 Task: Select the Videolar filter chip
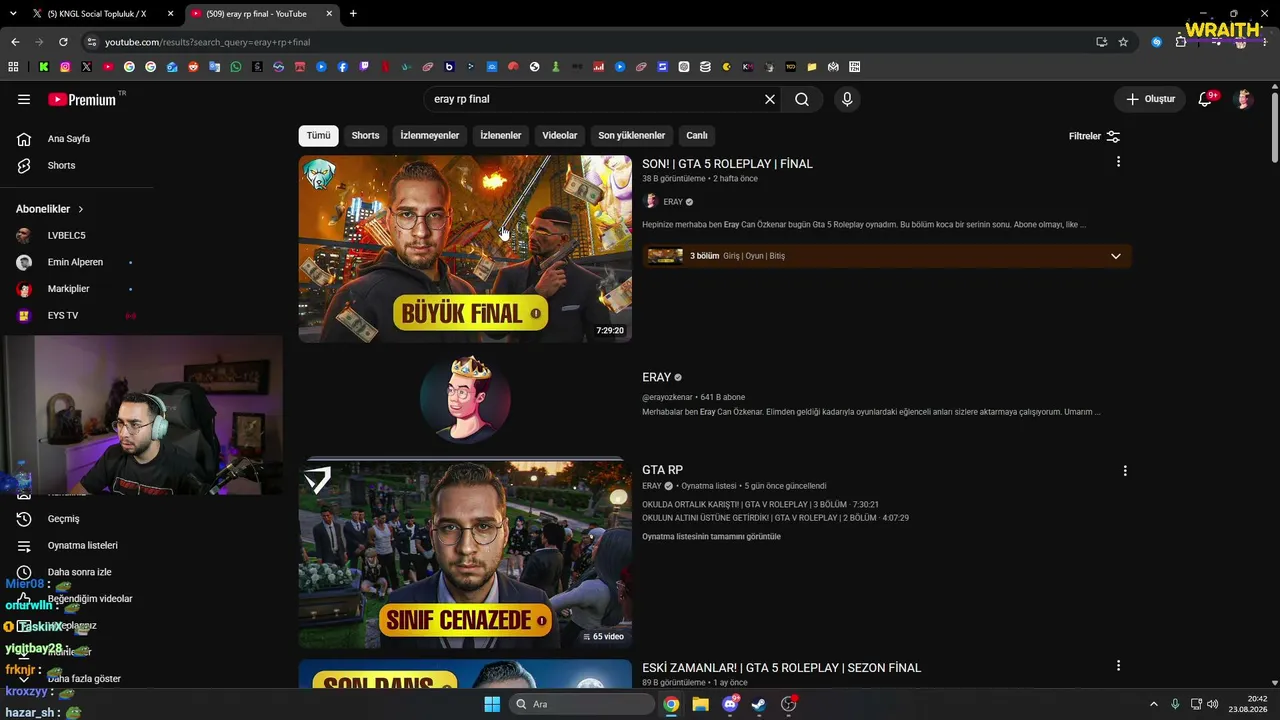[x=560, y=136]
